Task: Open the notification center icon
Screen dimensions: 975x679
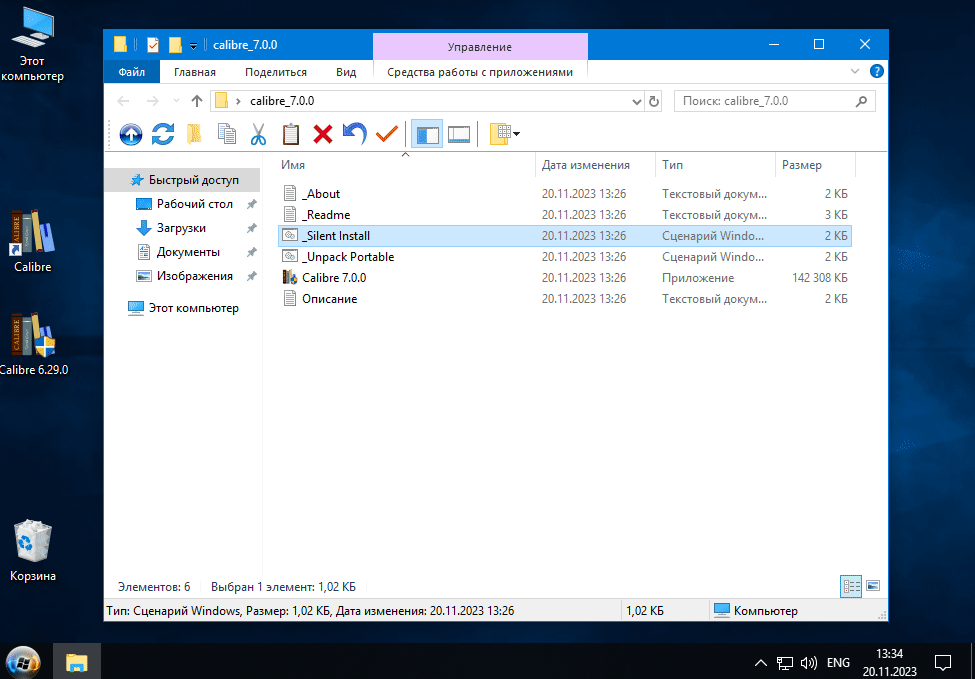Action: (943, 662)
